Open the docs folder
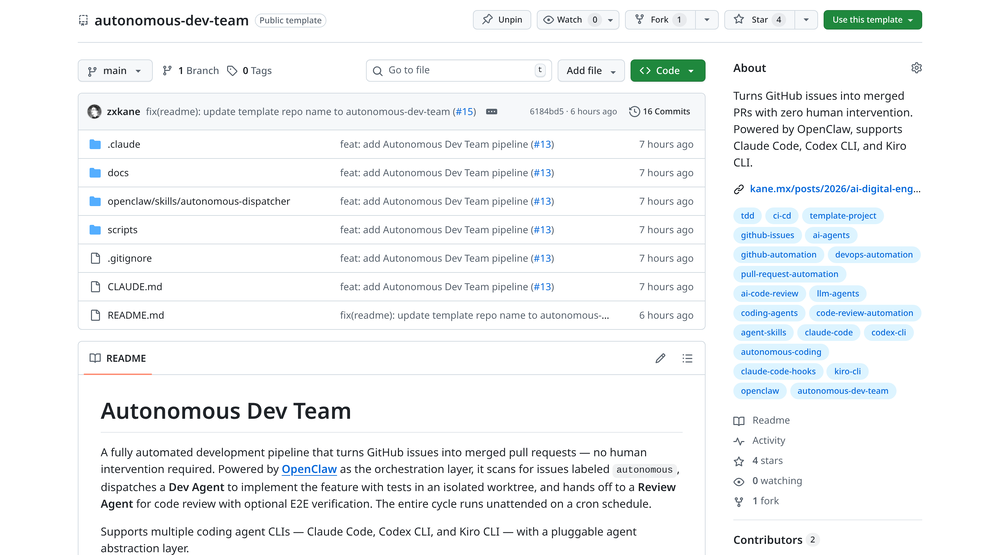 tap(118, 173)
